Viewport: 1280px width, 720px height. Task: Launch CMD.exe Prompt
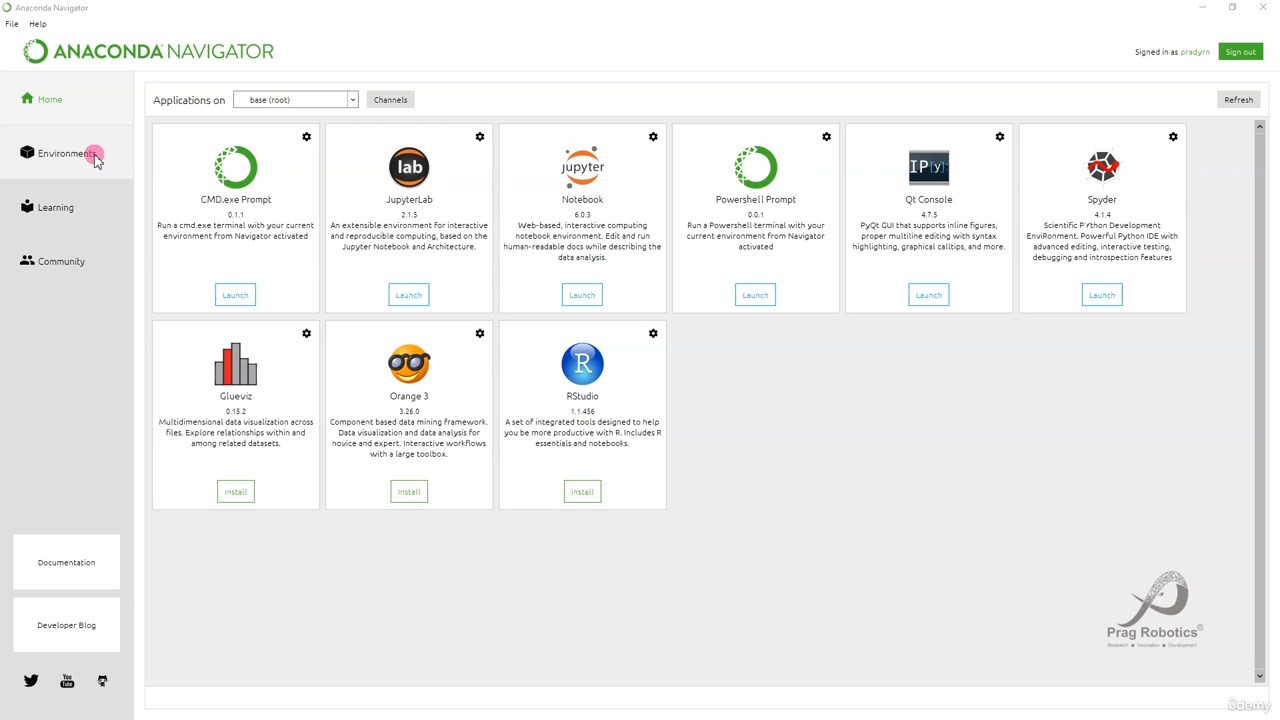pyautogui.click(x=236, y=295)
